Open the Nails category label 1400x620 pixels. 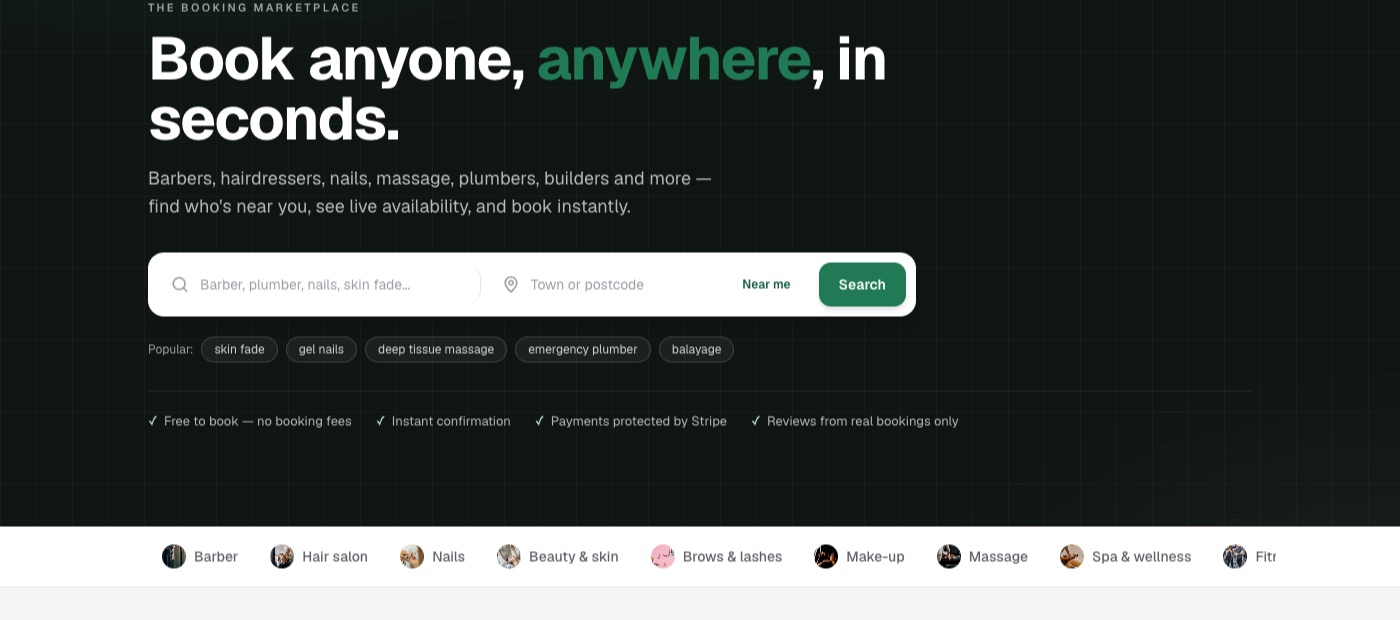(x=448, y=557)
